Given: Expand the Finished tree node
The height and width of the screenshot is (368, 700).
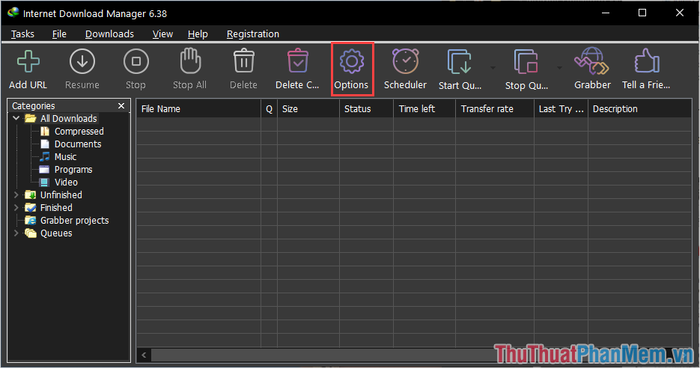Looking at the screenshot, I should pyautogui.click(x=16, y=208).
